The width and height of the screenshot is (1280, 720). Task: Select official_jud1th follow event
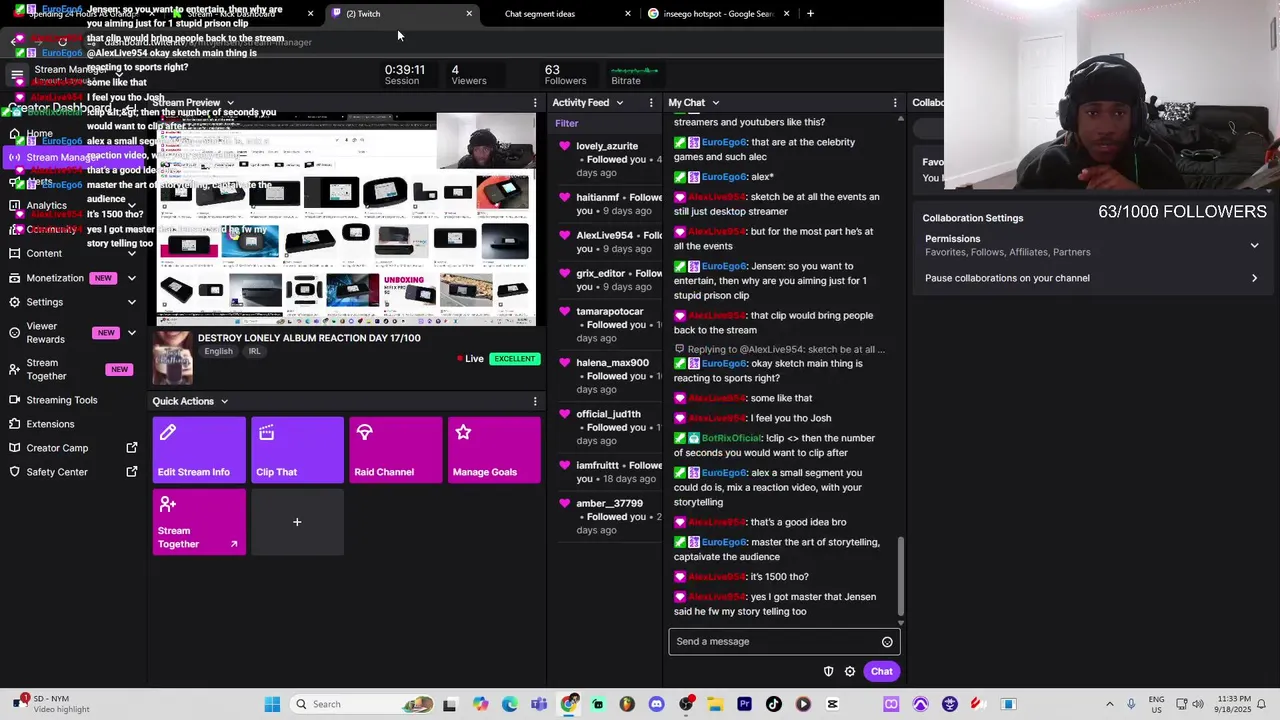[610, 427]
